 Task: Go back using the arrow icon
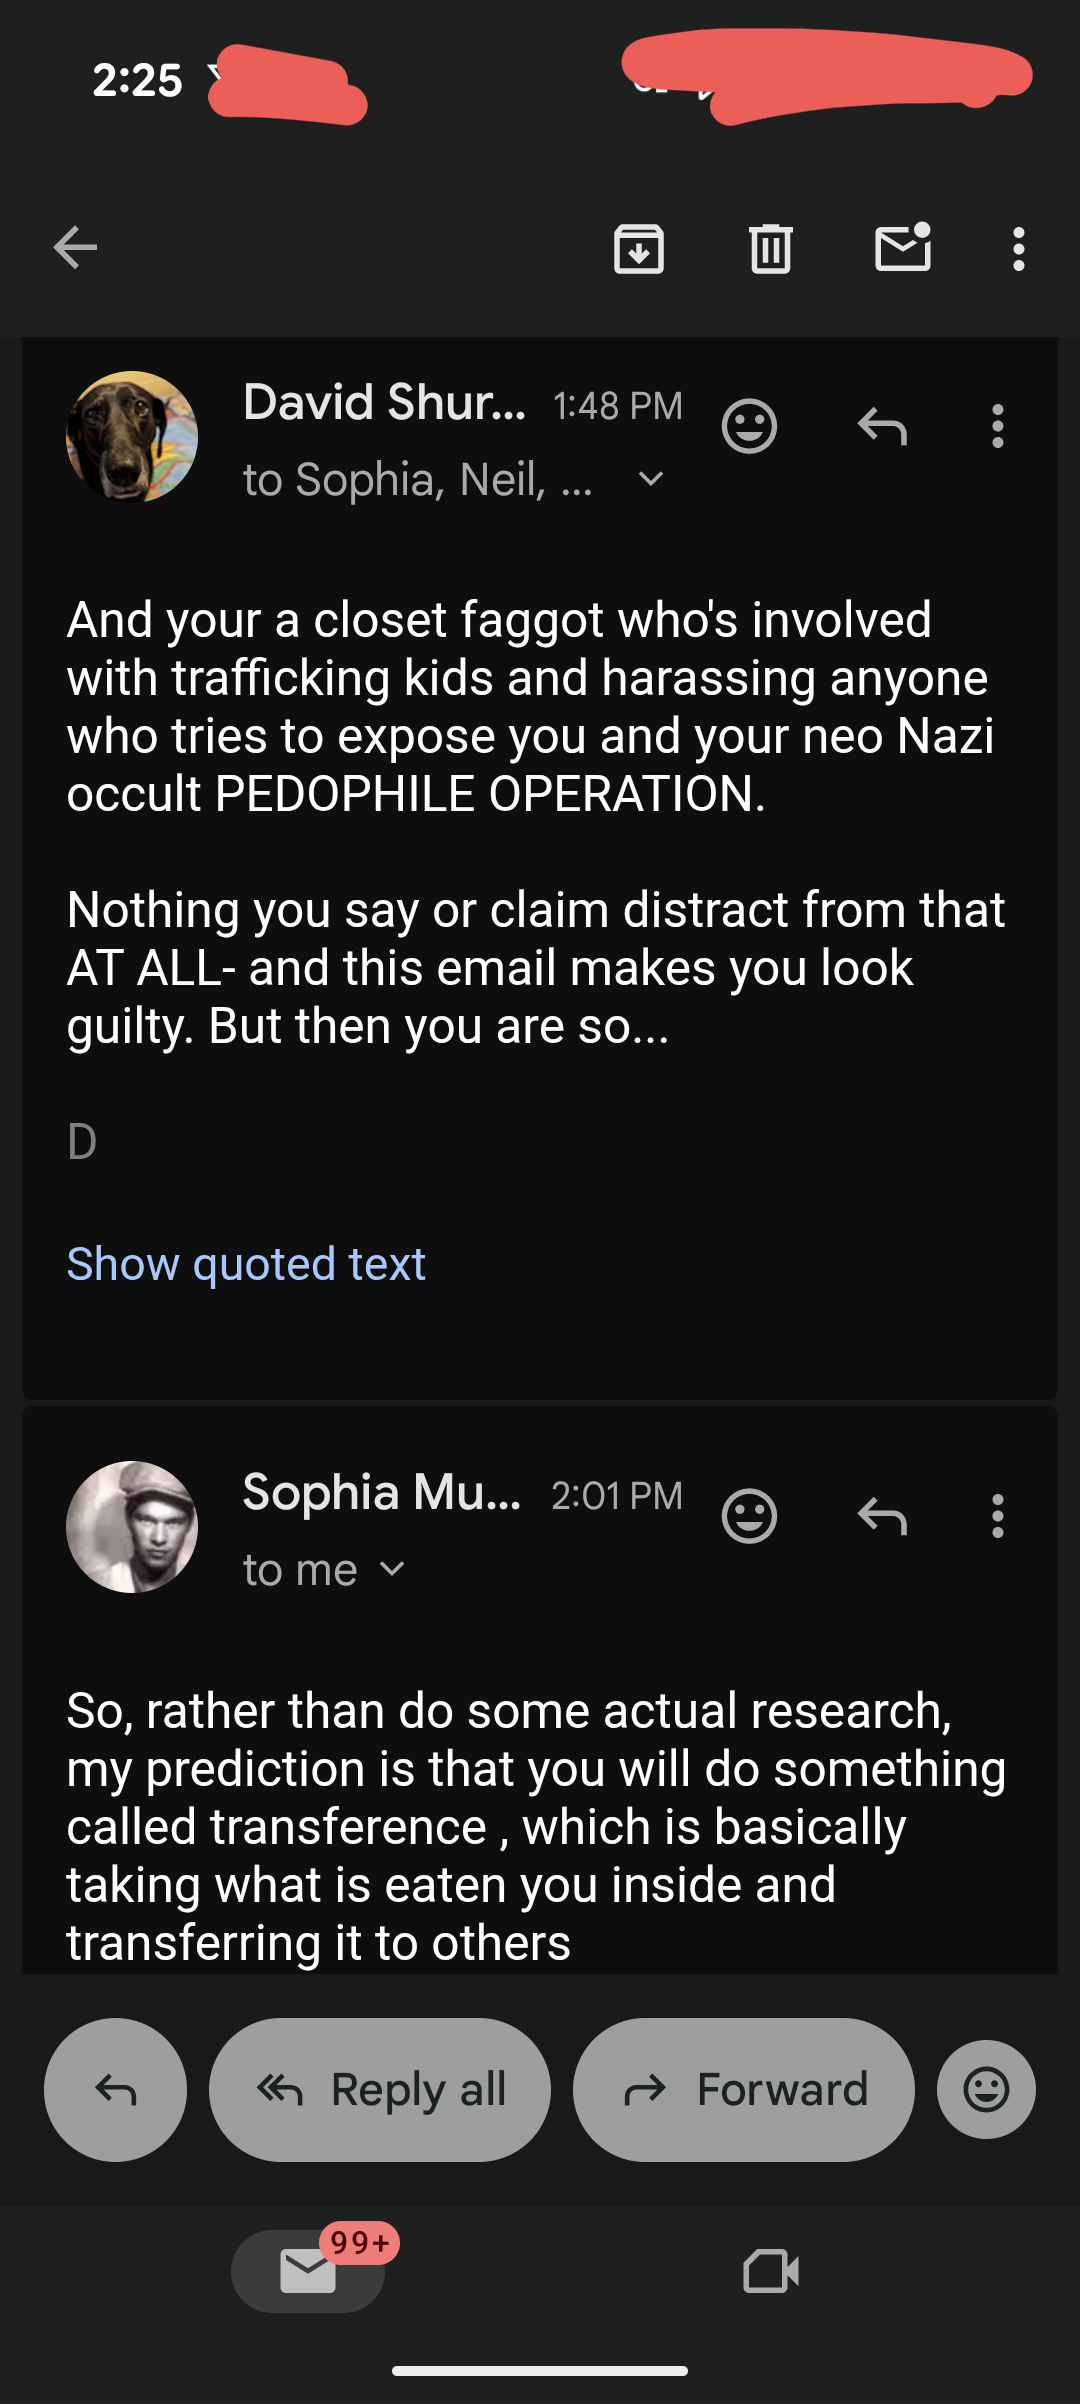coord(75,248)
